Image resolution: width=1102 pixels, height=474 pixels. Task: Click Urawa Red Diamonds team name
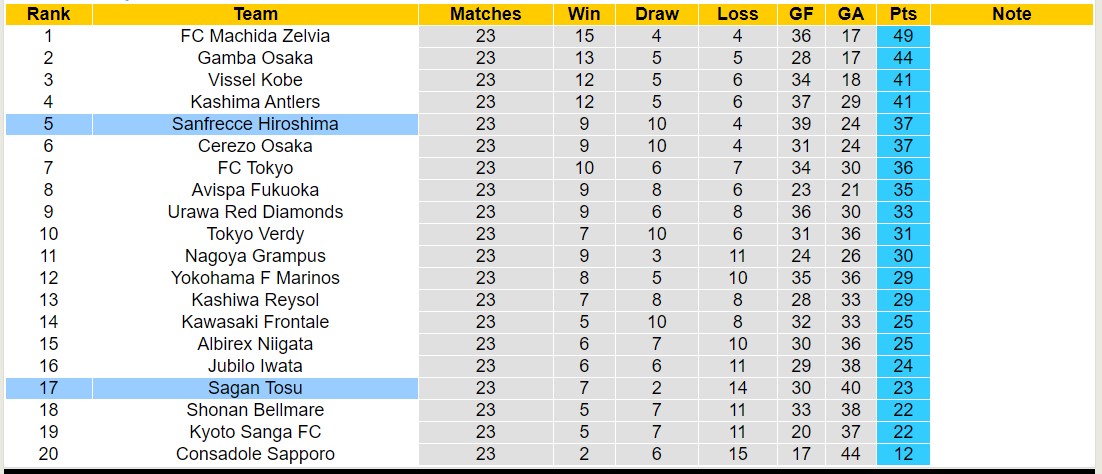tap(255, 212)
